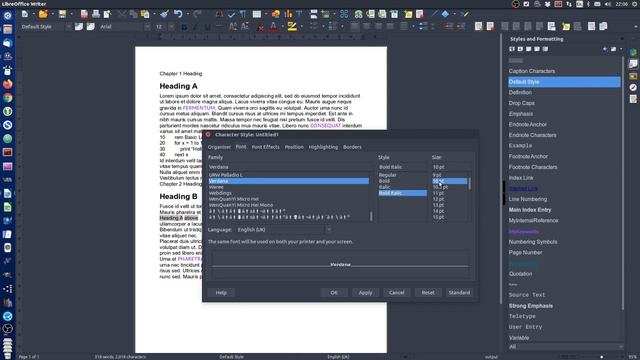Viewport: 640px width, 360px height.
Task: Click the Clear Direct Formatting icon
Action: coord(261,27)
